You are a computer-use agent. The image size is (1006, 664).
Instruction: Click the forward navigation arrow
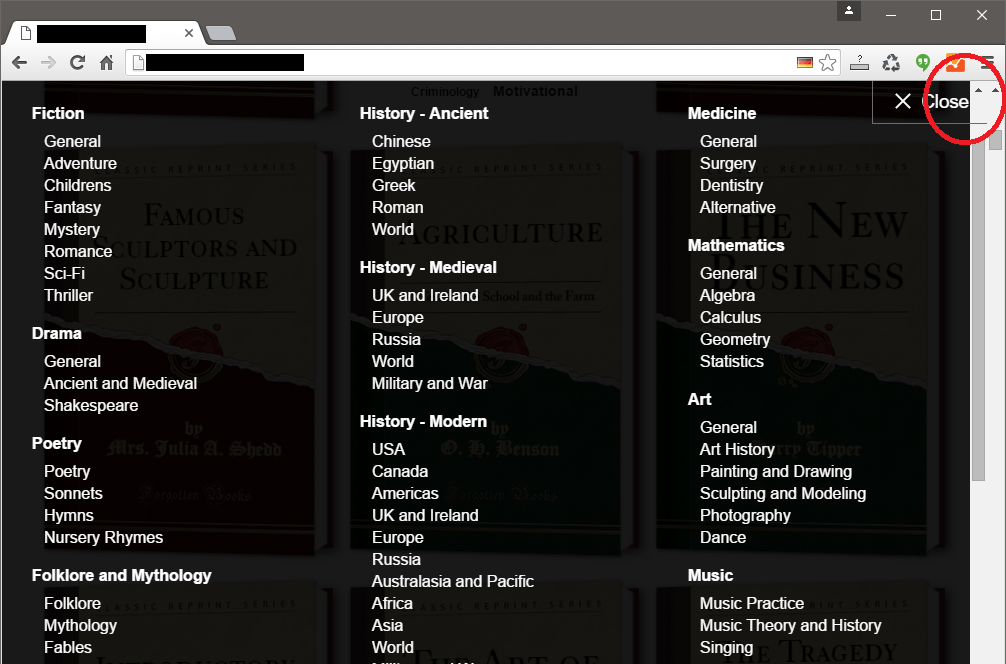coord(47,62)
